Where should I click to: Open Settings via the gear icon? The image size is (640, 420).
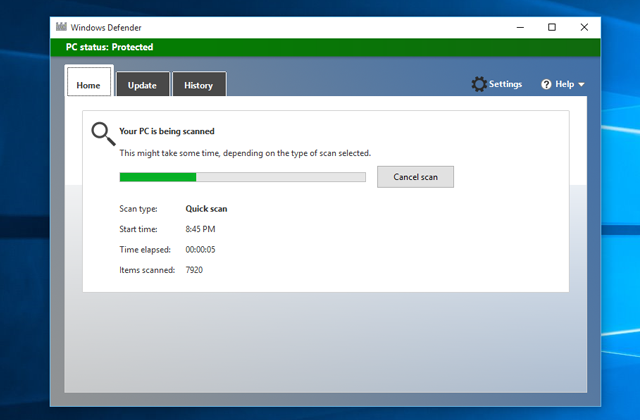tap(479, 84)
